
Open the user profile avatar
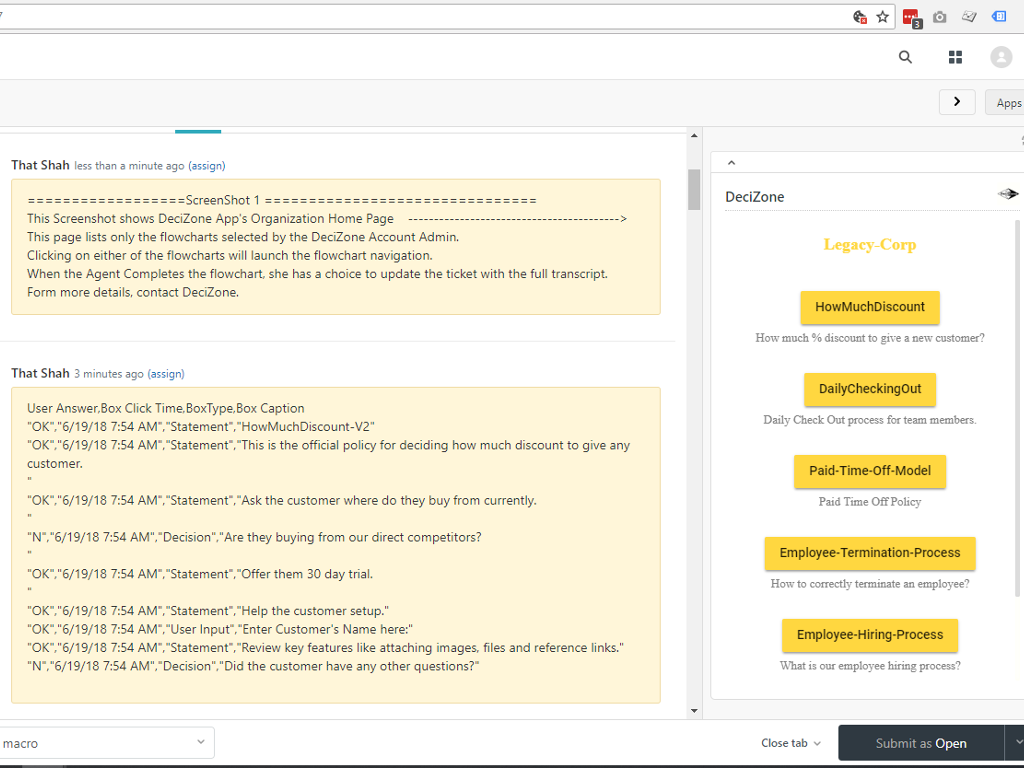(1001, 57)
